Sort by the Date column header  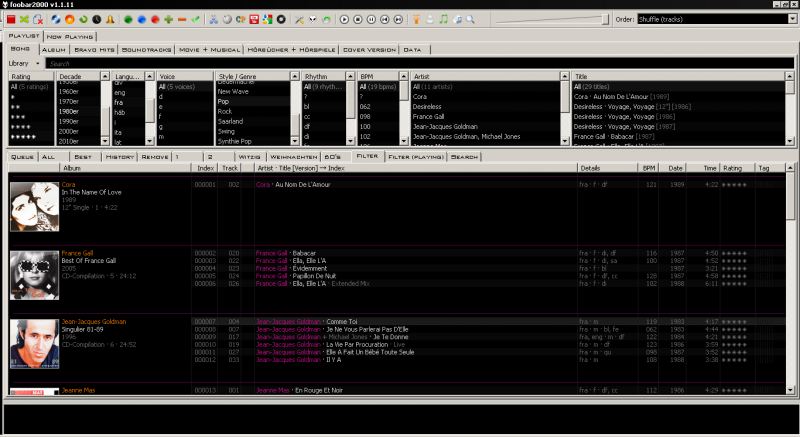(x=674, y=168)
